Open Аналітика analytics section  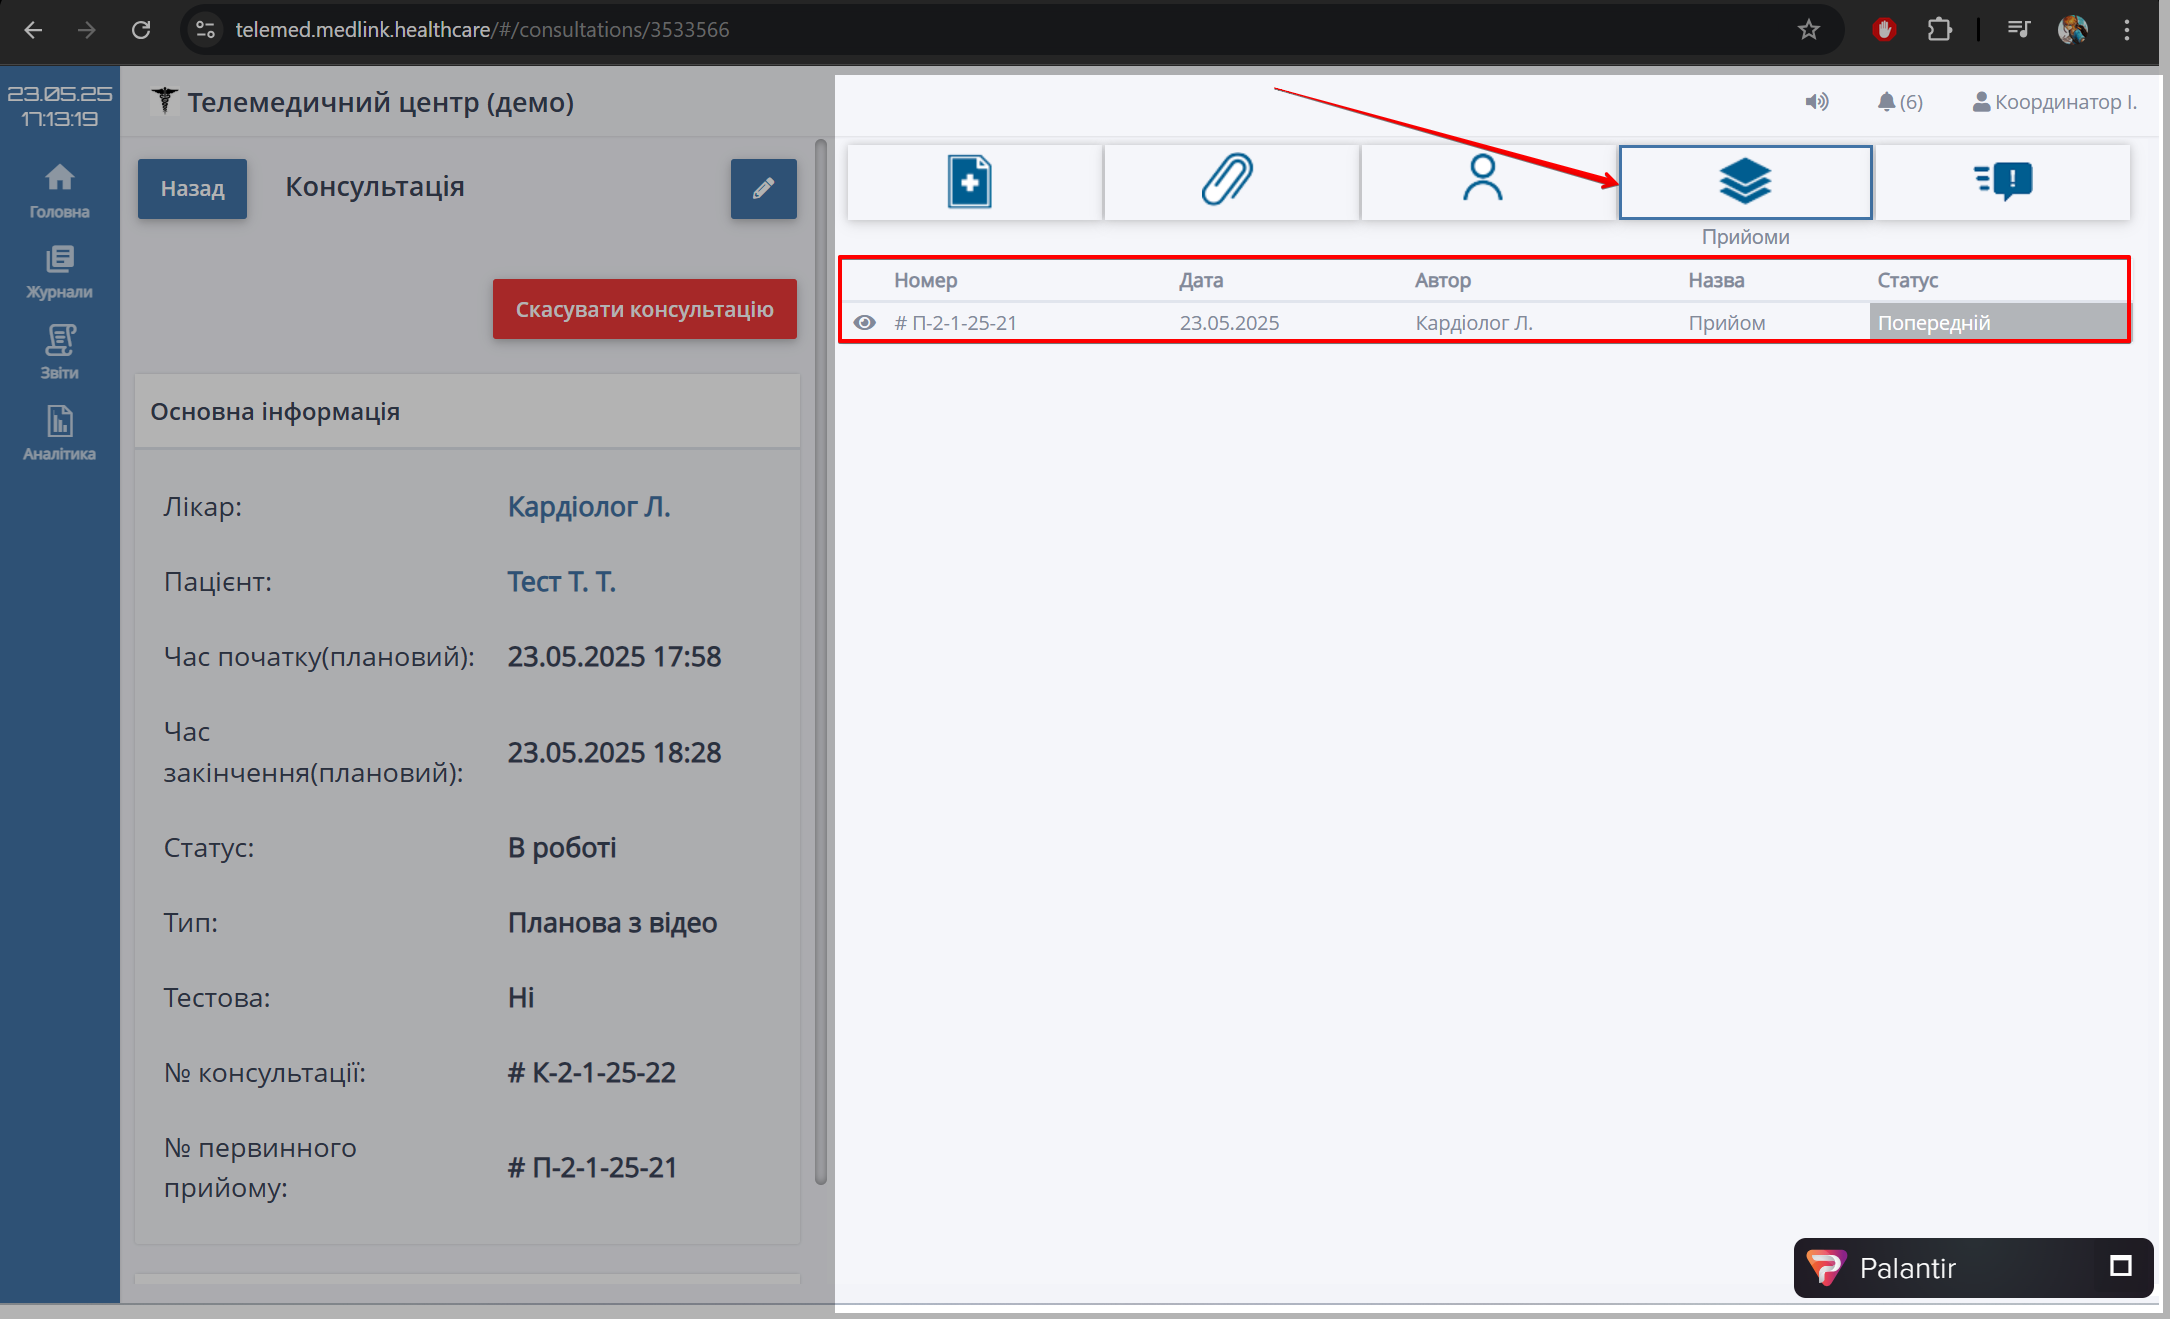coord(59,433)
